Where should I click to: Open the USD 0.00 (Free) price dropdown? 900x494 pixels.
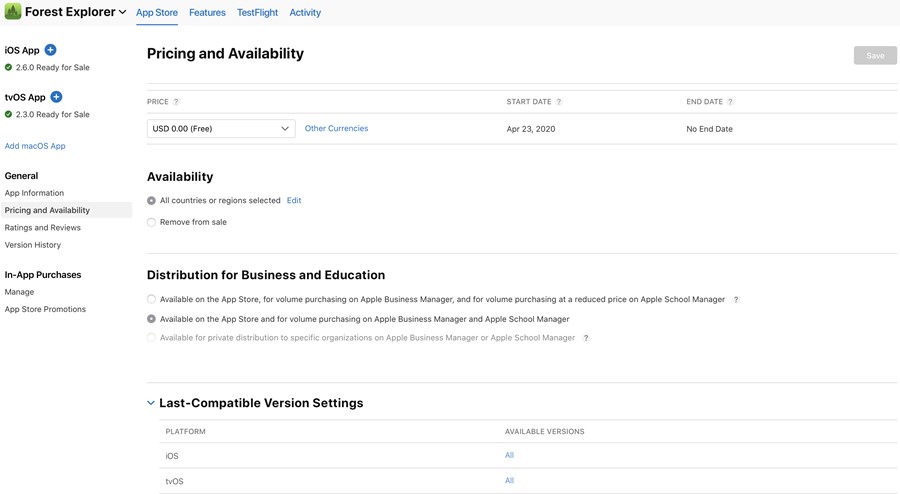[221, 129]
